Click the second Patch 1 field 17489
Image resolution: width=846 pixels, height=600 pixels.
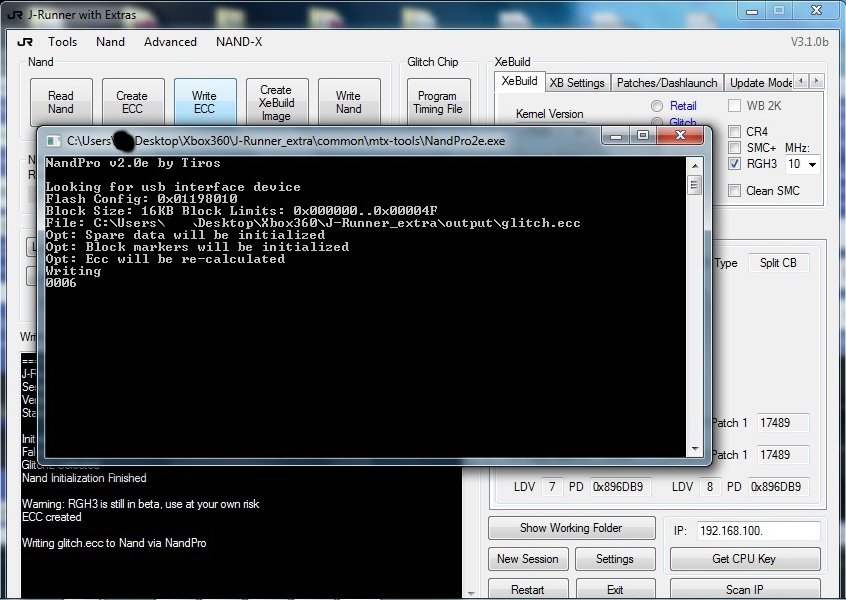coord(783,455)
